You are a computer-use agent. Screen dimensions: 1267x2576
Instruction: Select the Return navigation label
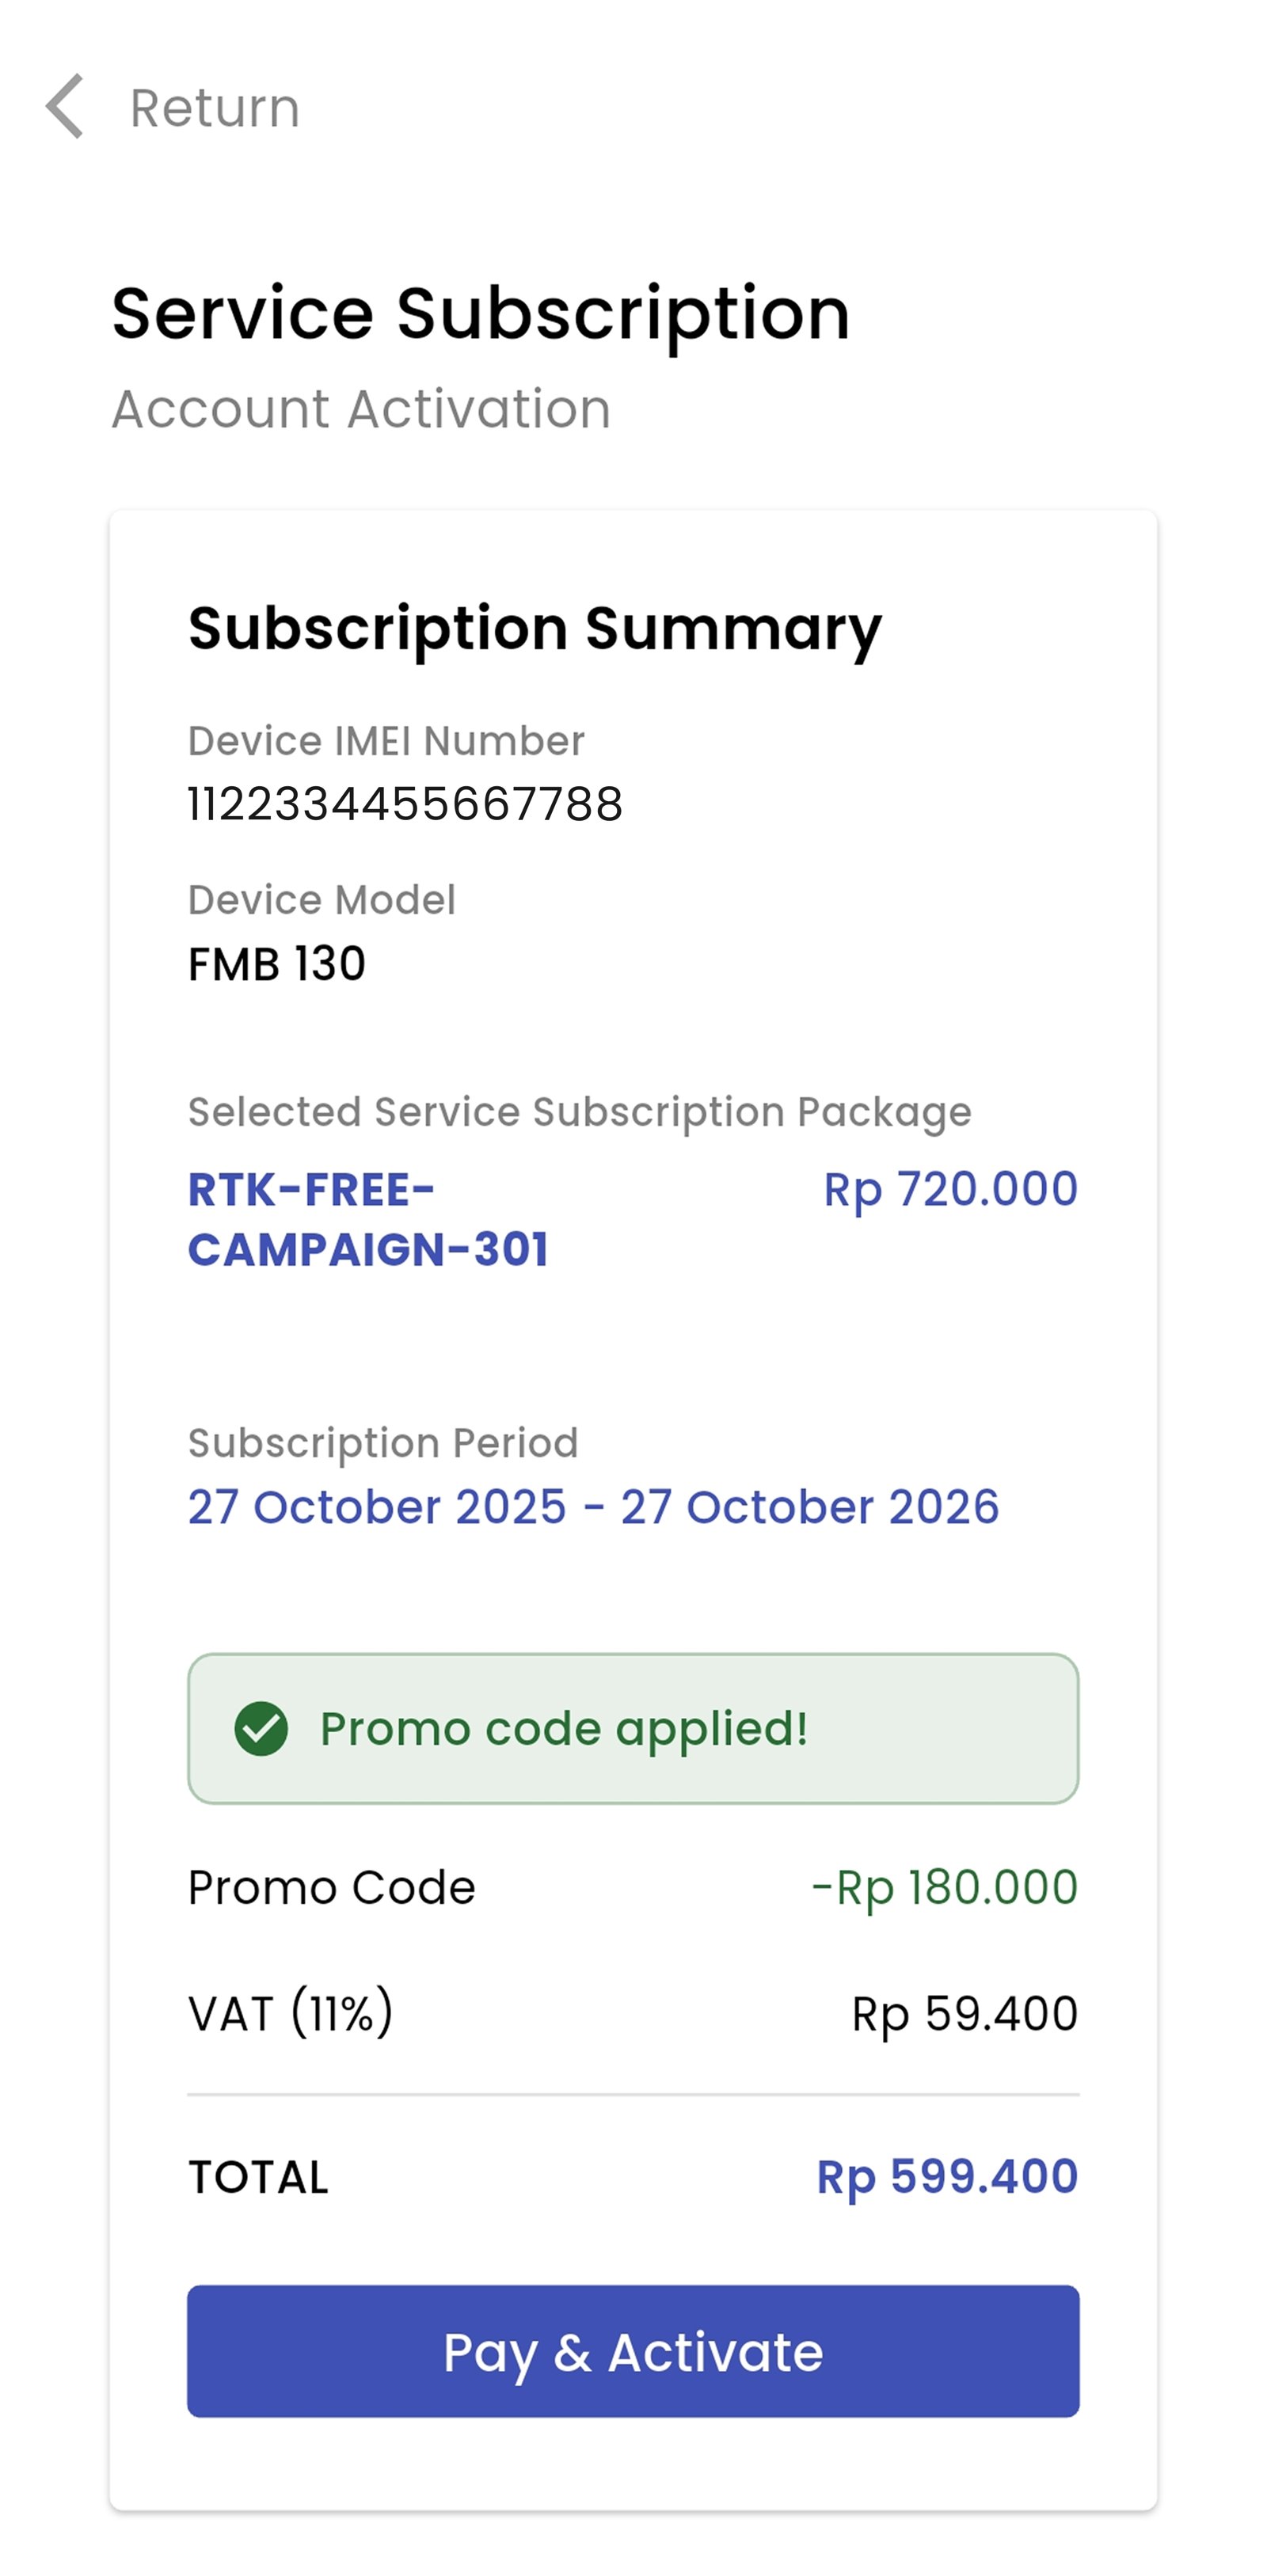[x=212, y=108]
